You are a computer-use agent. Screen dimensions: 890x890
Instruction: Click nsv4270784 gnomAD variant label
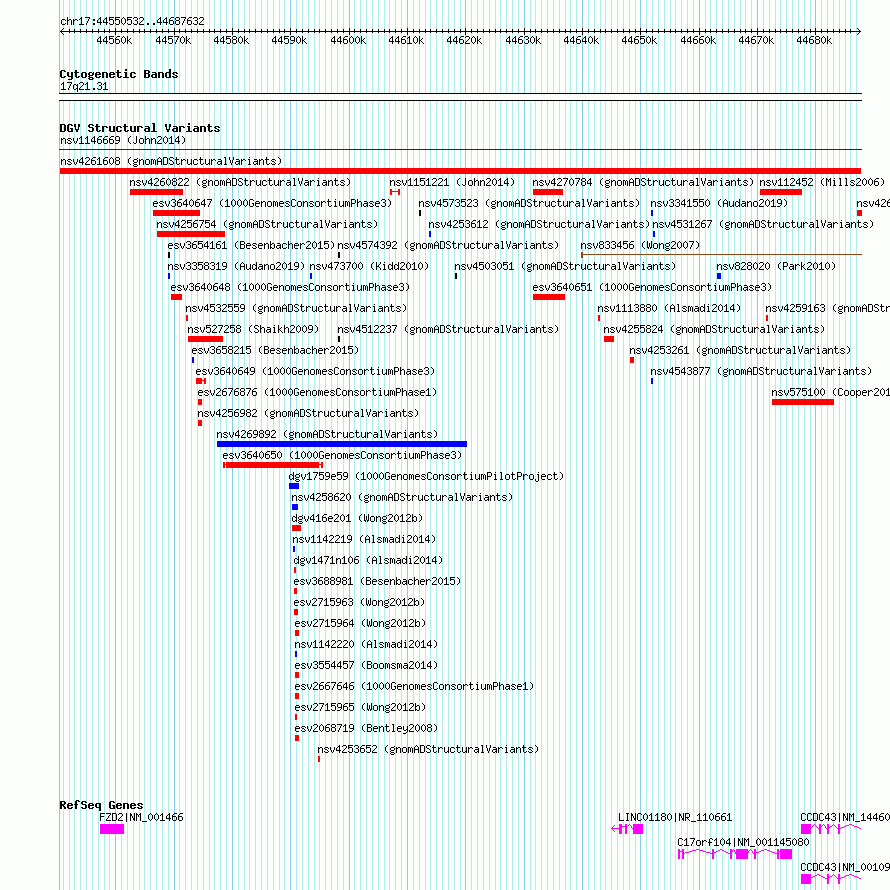pos(643,182)
